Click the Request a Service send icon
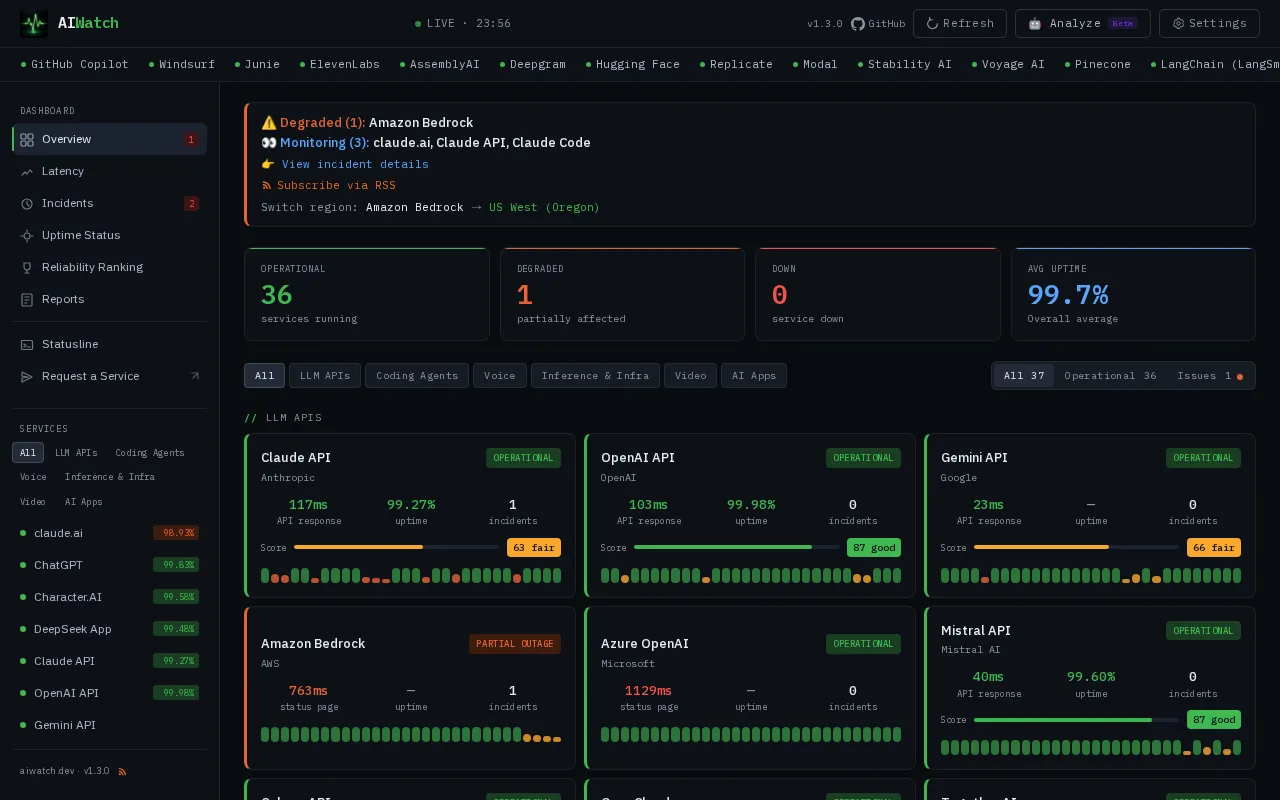 coord(27,377)
